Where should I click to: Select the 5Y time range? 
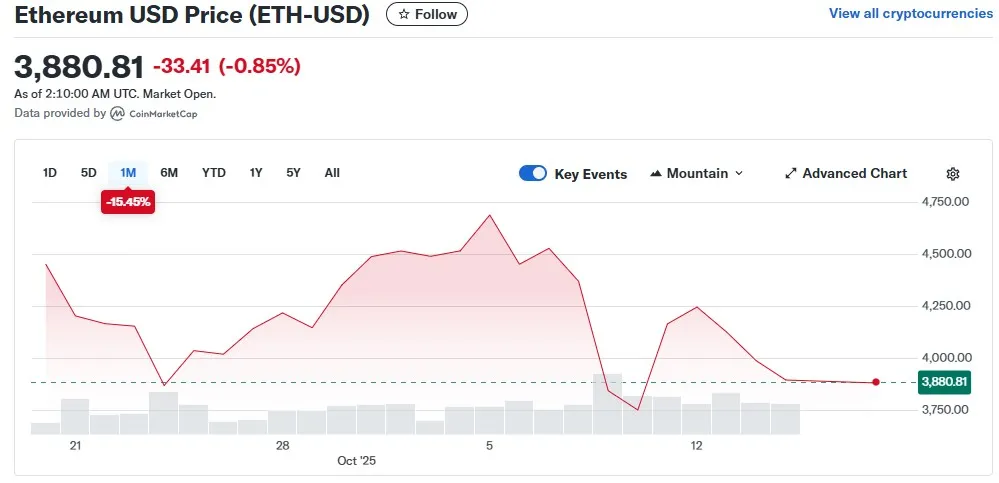click(x=293, y=172)
